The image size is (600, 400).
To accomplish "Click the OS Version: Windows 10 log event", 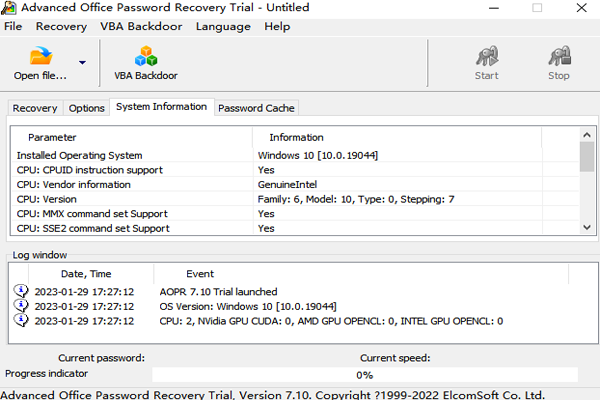I will pyautogui.click(x=248, y=306).
